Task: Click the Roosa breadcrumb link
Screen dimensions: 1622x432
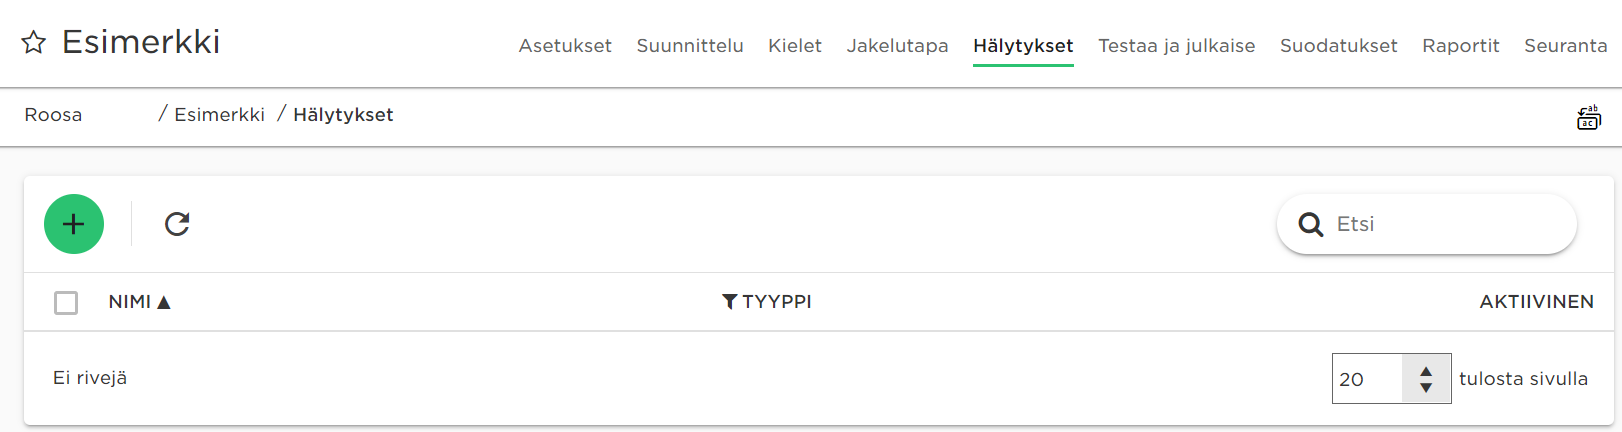Action: pos(53,115)
